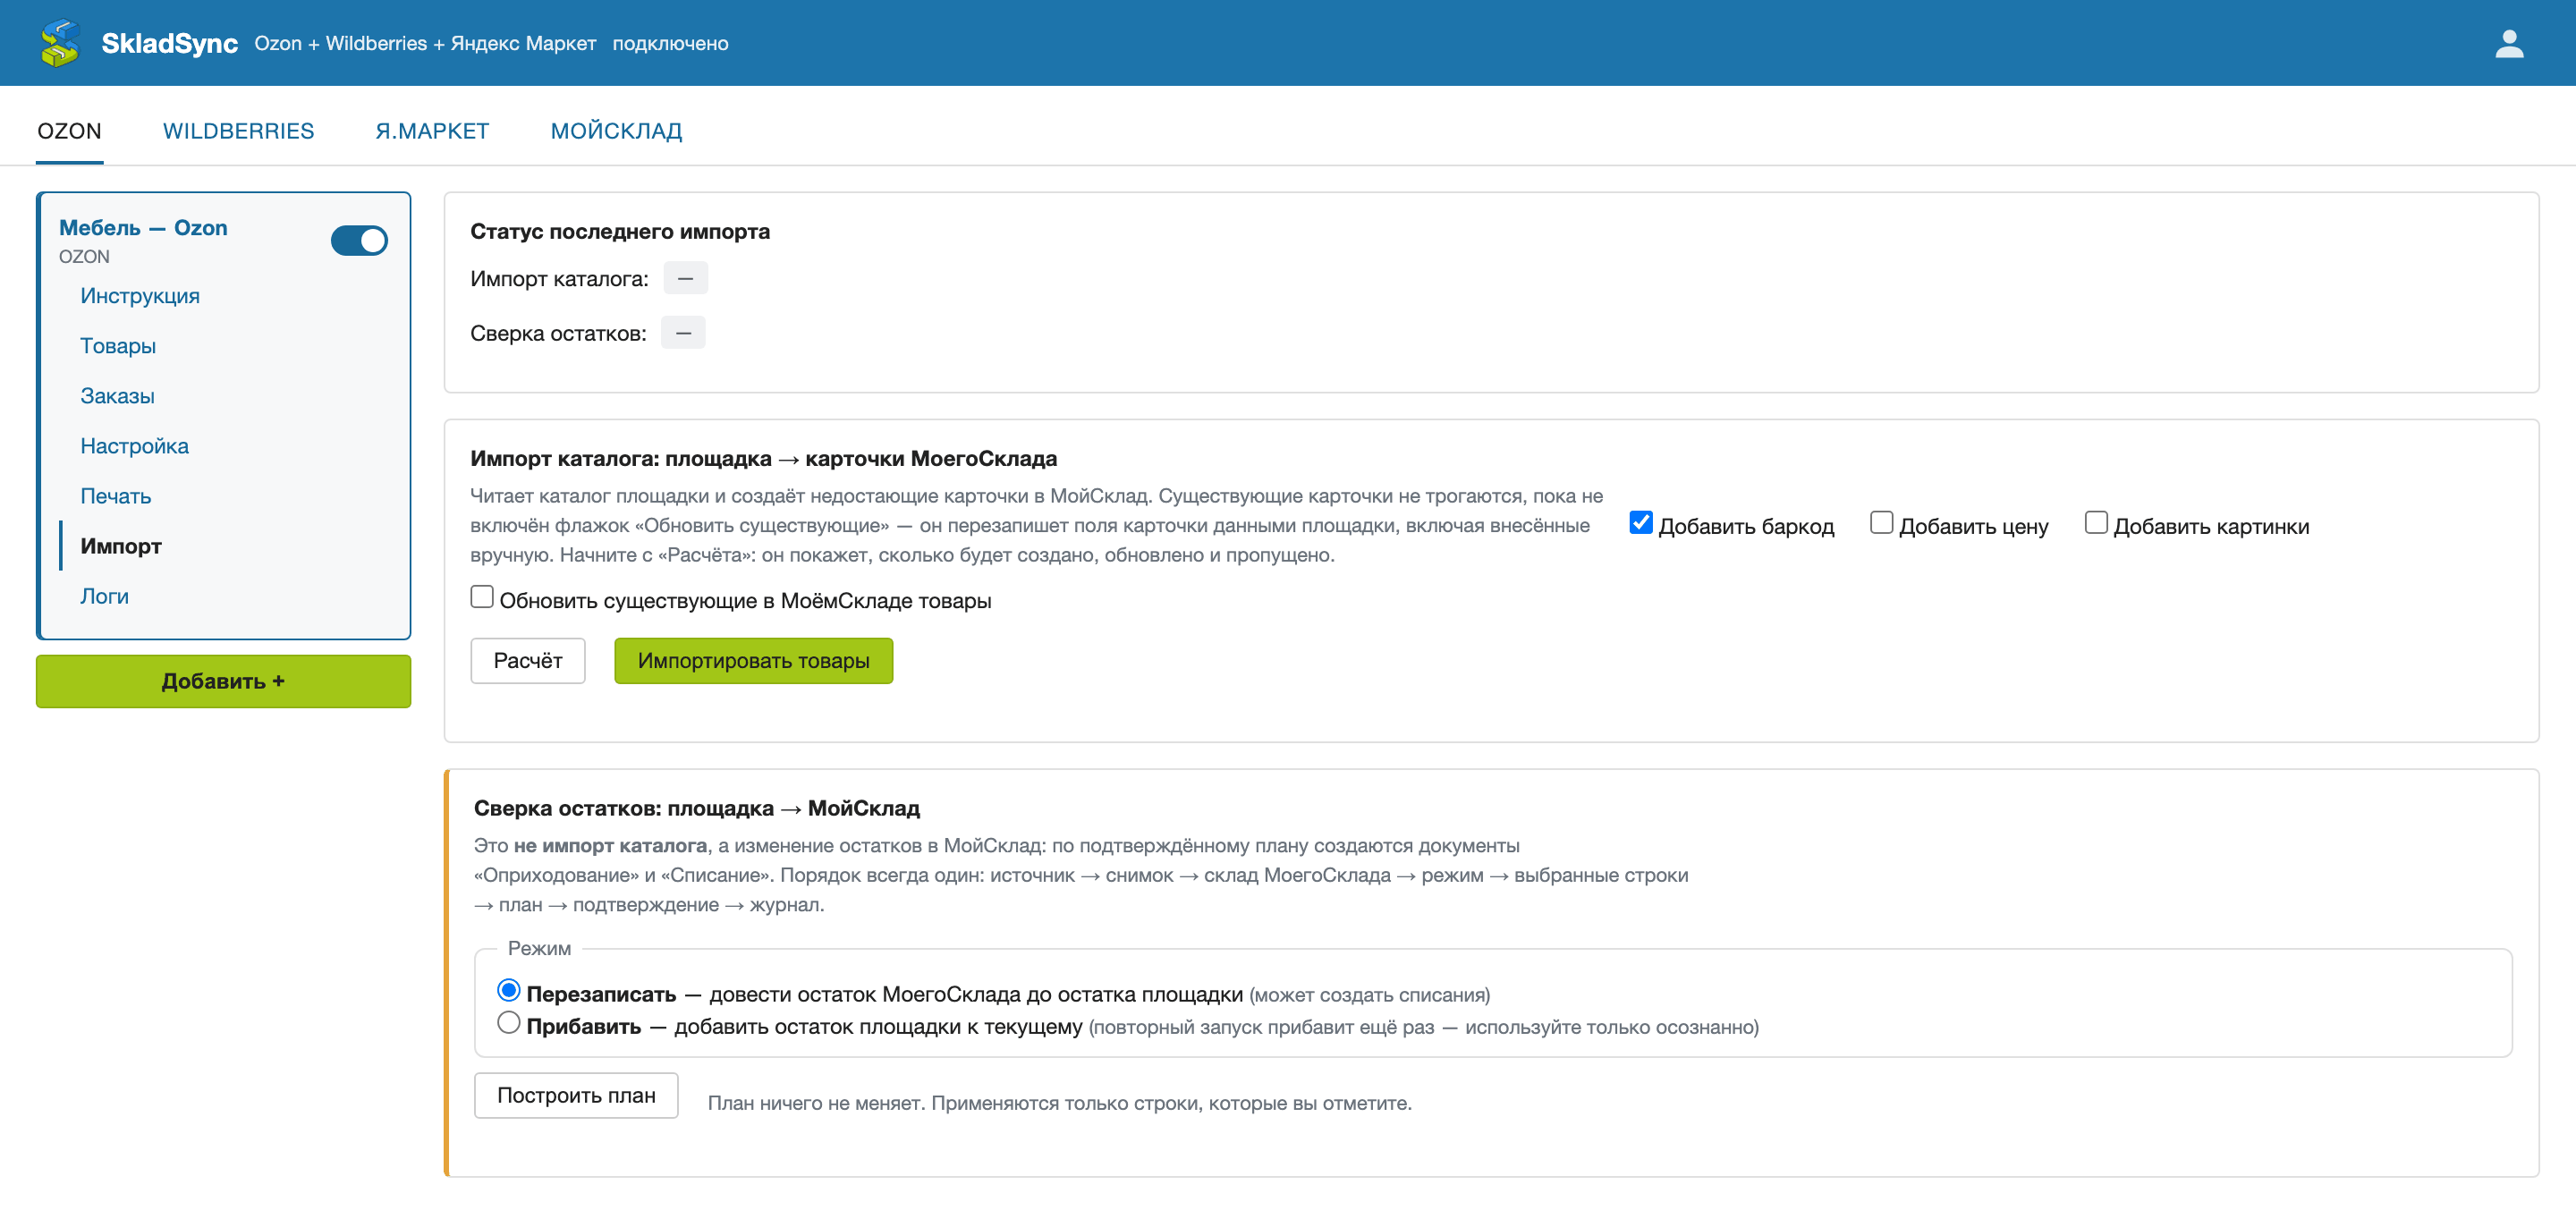Click the Сверка остатков status dash badge
The image size is (2576, 1227).
pos(684,333)
